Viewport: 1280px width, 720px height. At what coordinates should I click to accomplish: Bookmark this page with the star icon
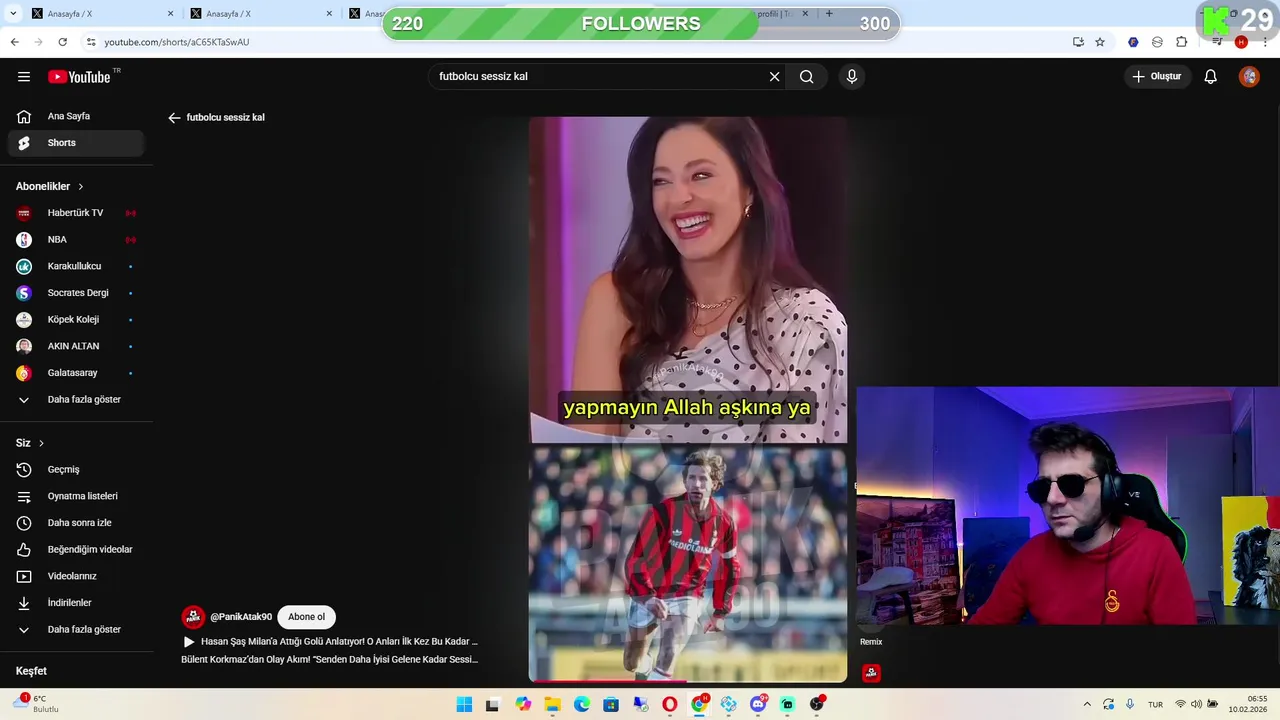[x=1100, y=42]
